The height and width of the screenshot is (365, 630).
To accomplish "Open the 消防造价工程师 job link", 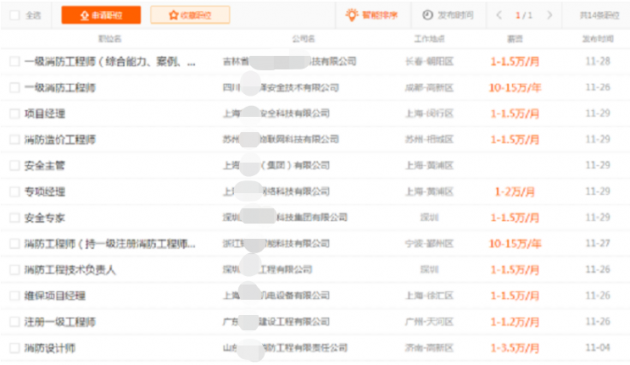I will 60,140.
